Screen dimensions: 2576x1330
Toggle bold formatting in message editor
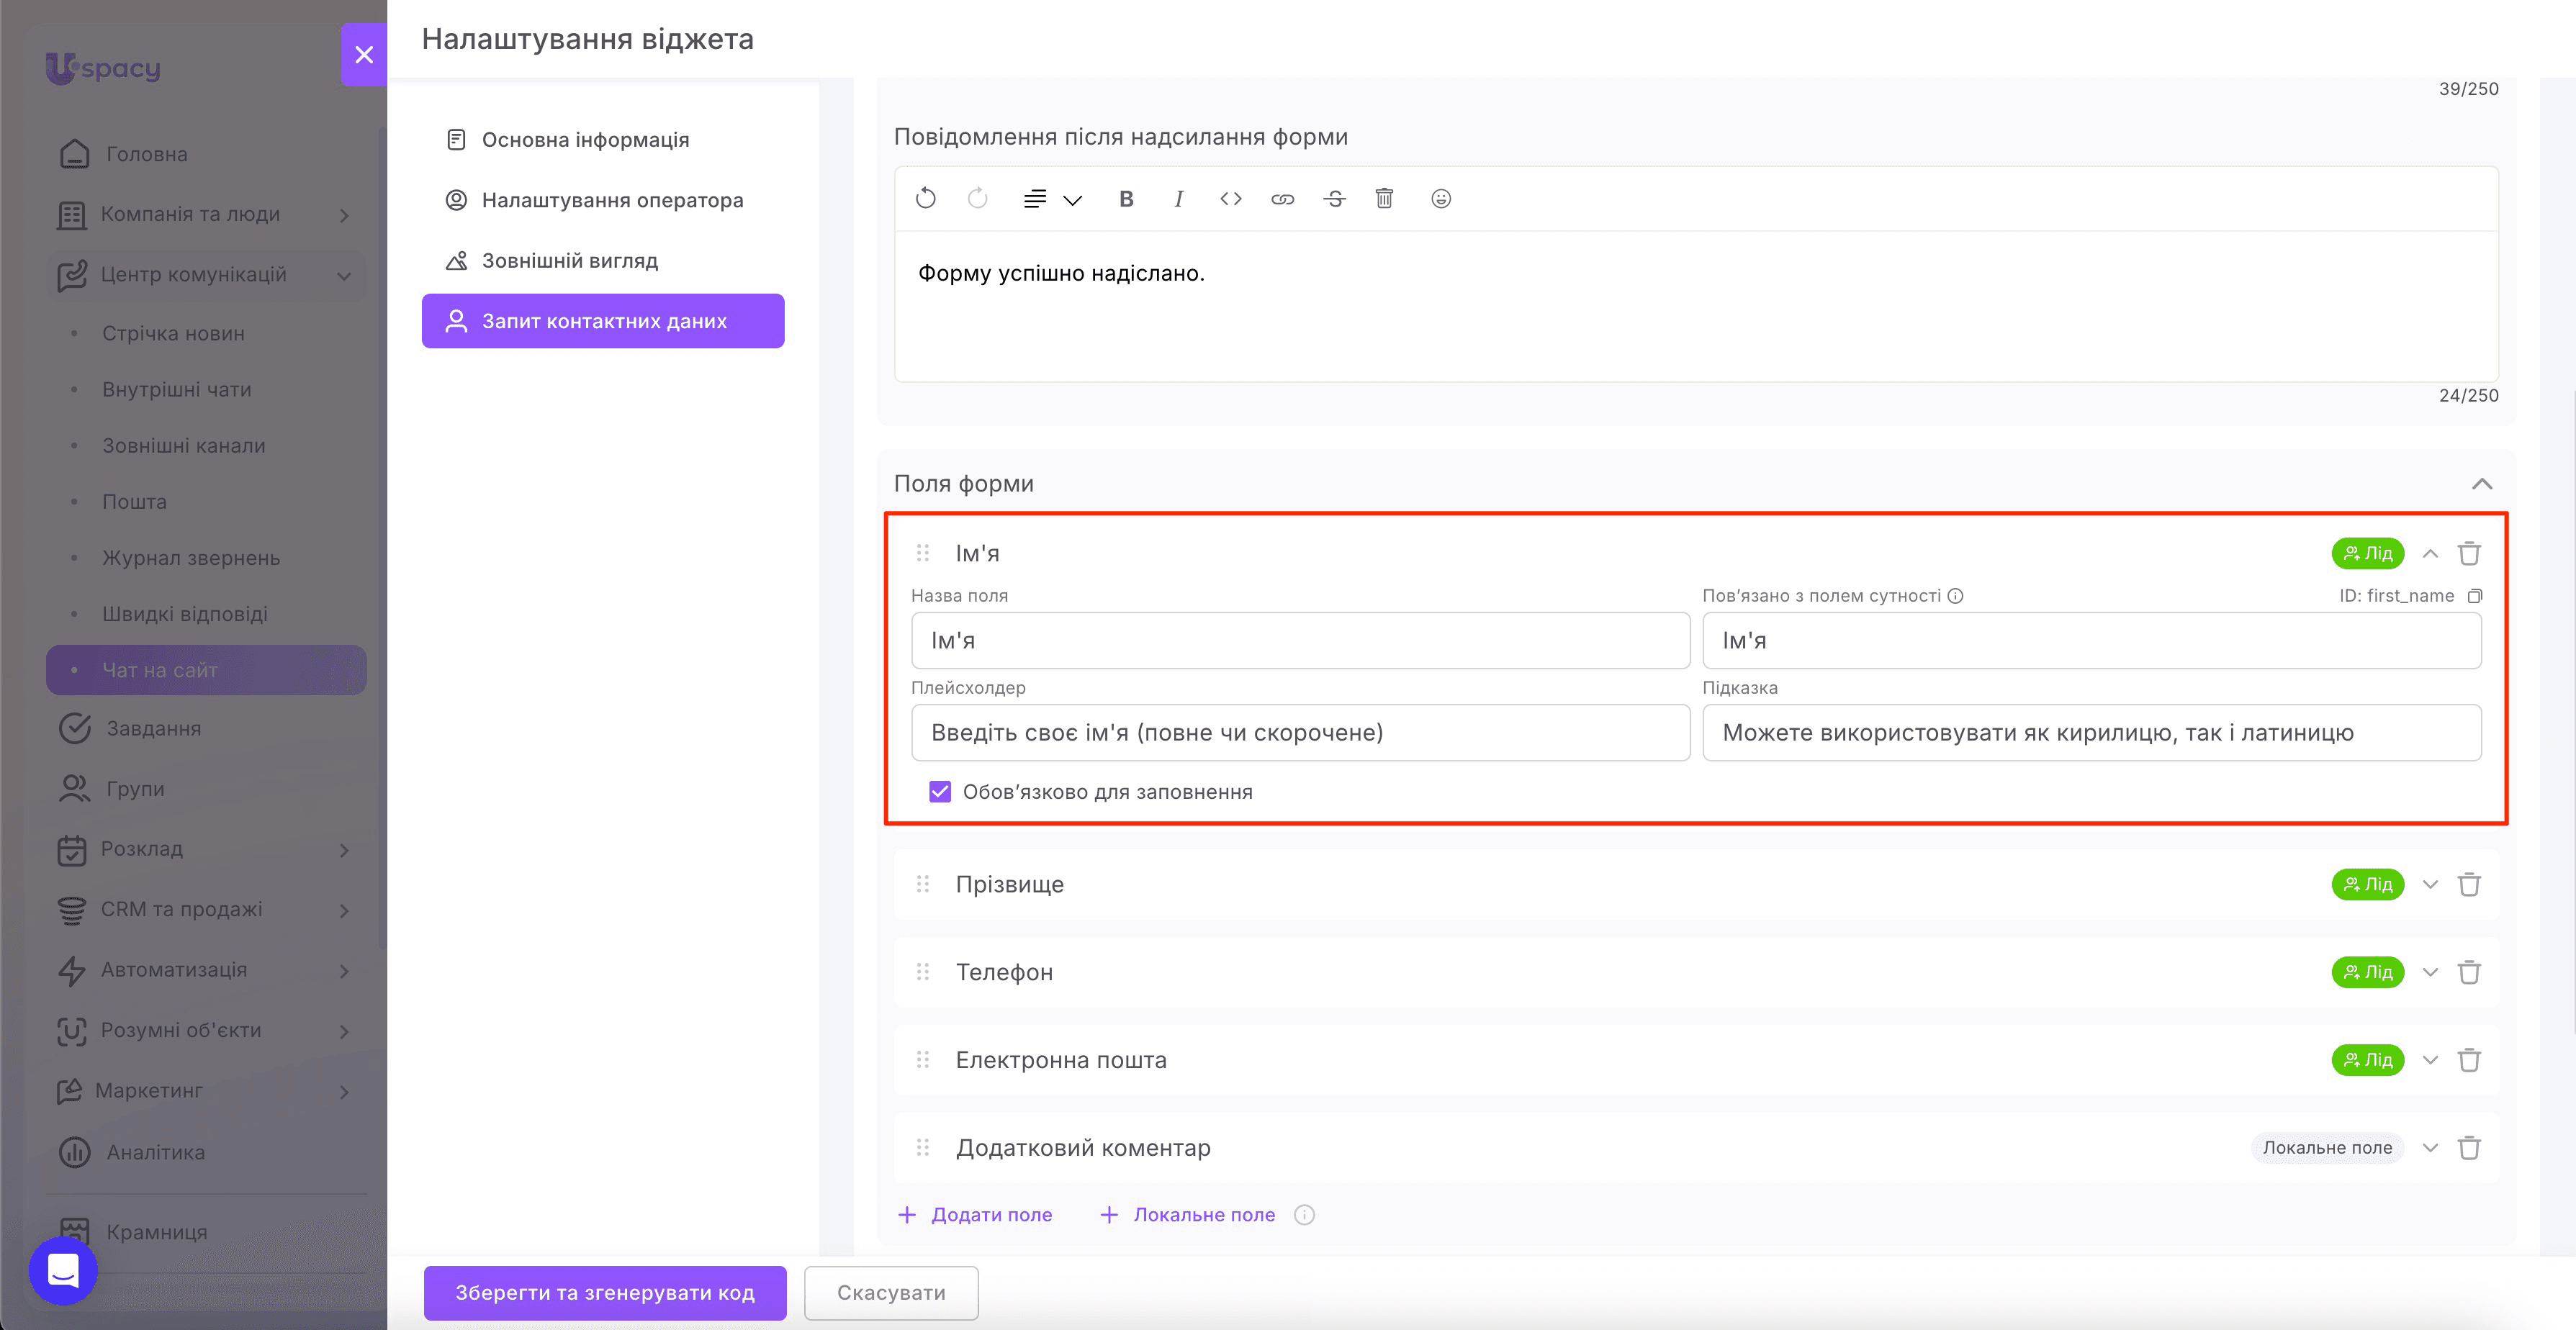1126,199
